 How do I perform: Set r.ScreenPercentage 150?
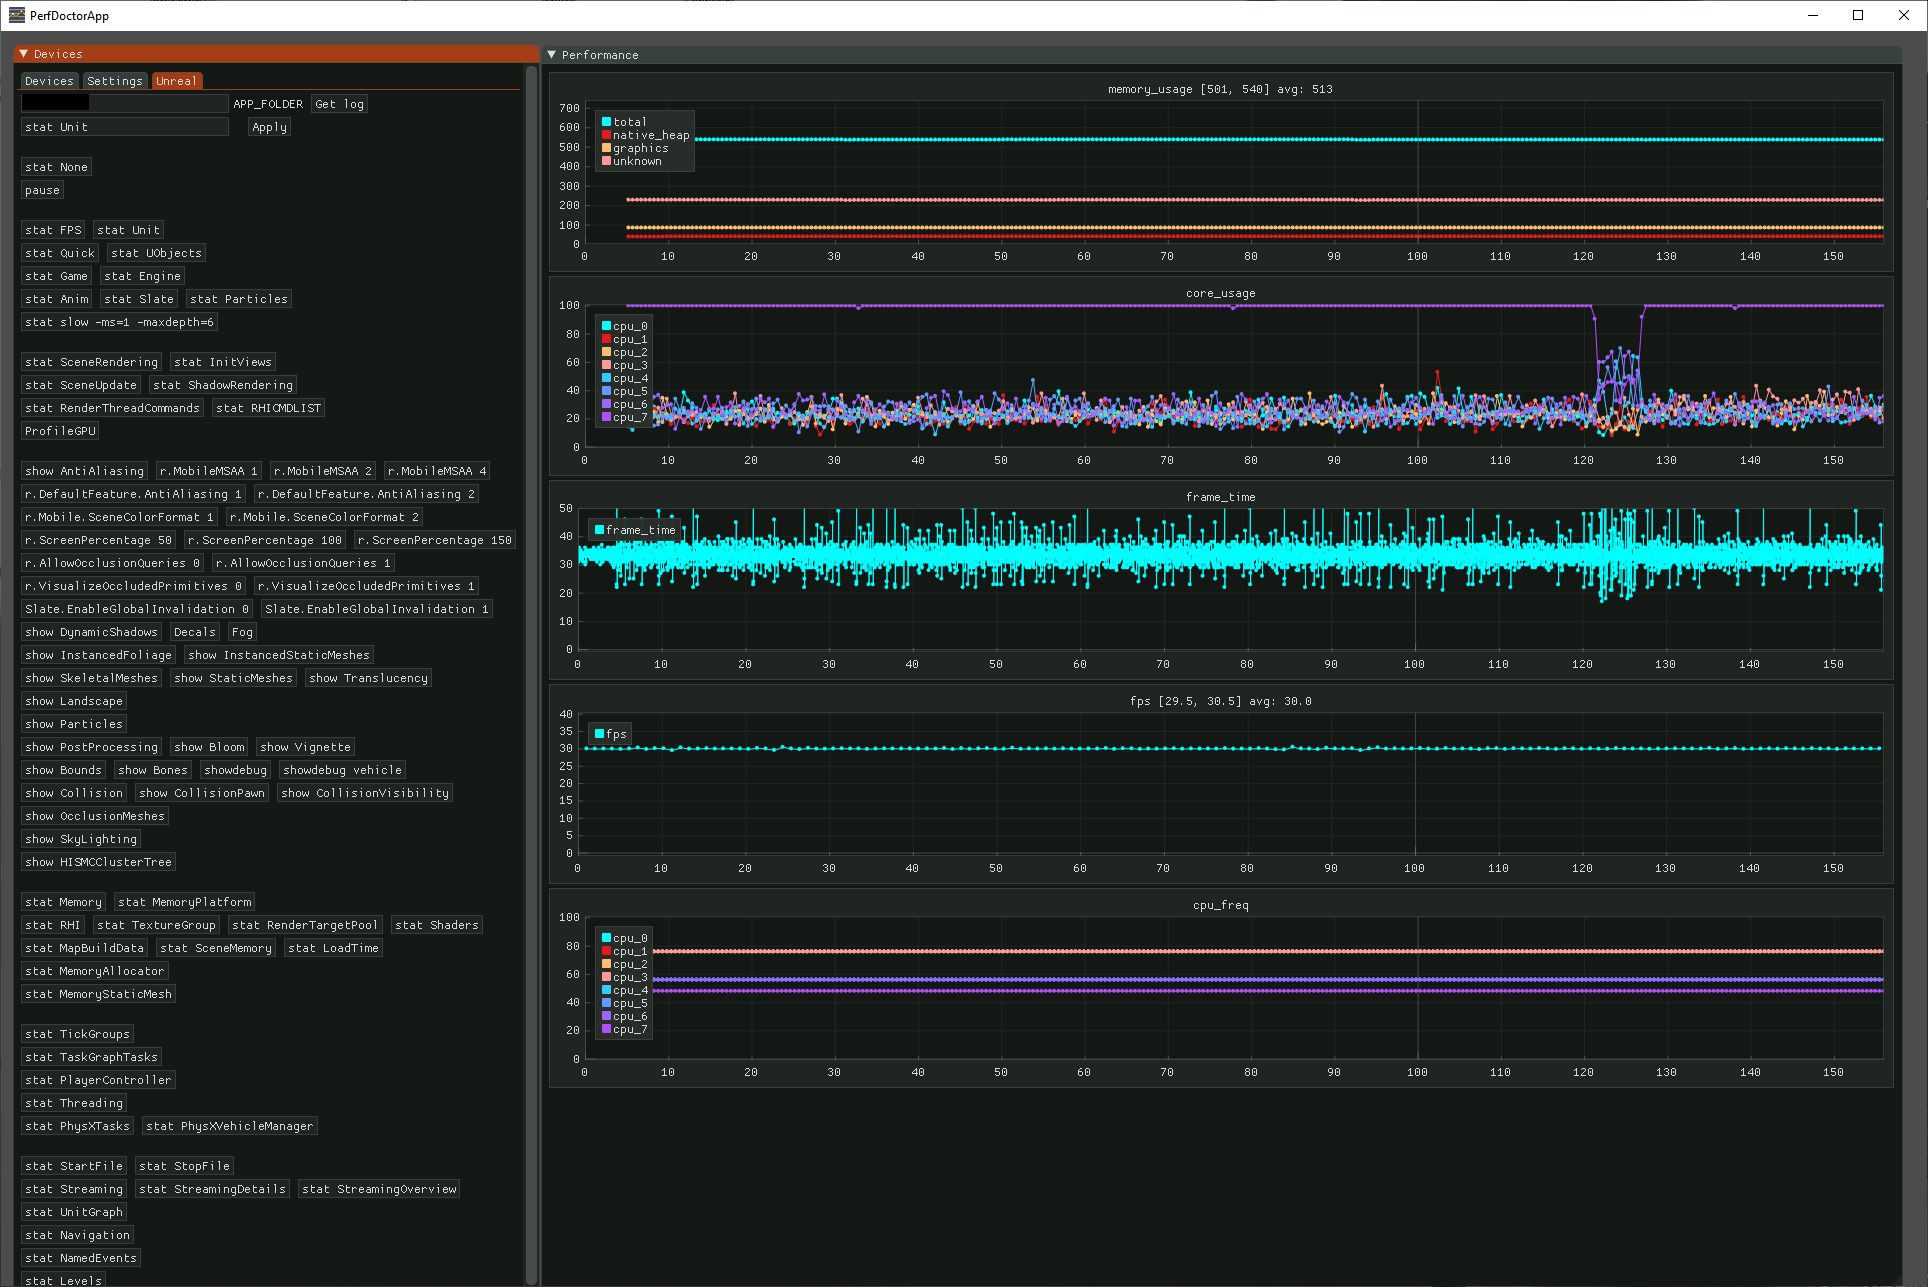[435, 540]
